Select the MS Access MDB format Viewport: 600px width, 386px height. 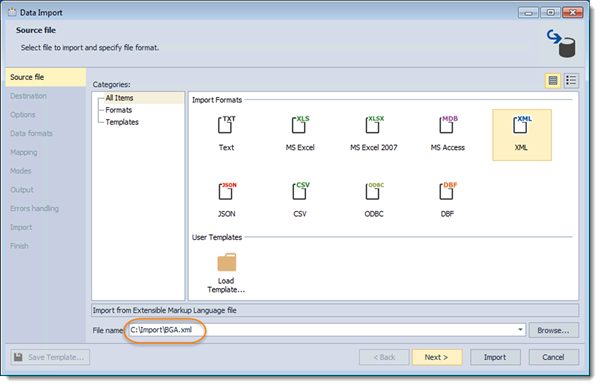(447, 134)
